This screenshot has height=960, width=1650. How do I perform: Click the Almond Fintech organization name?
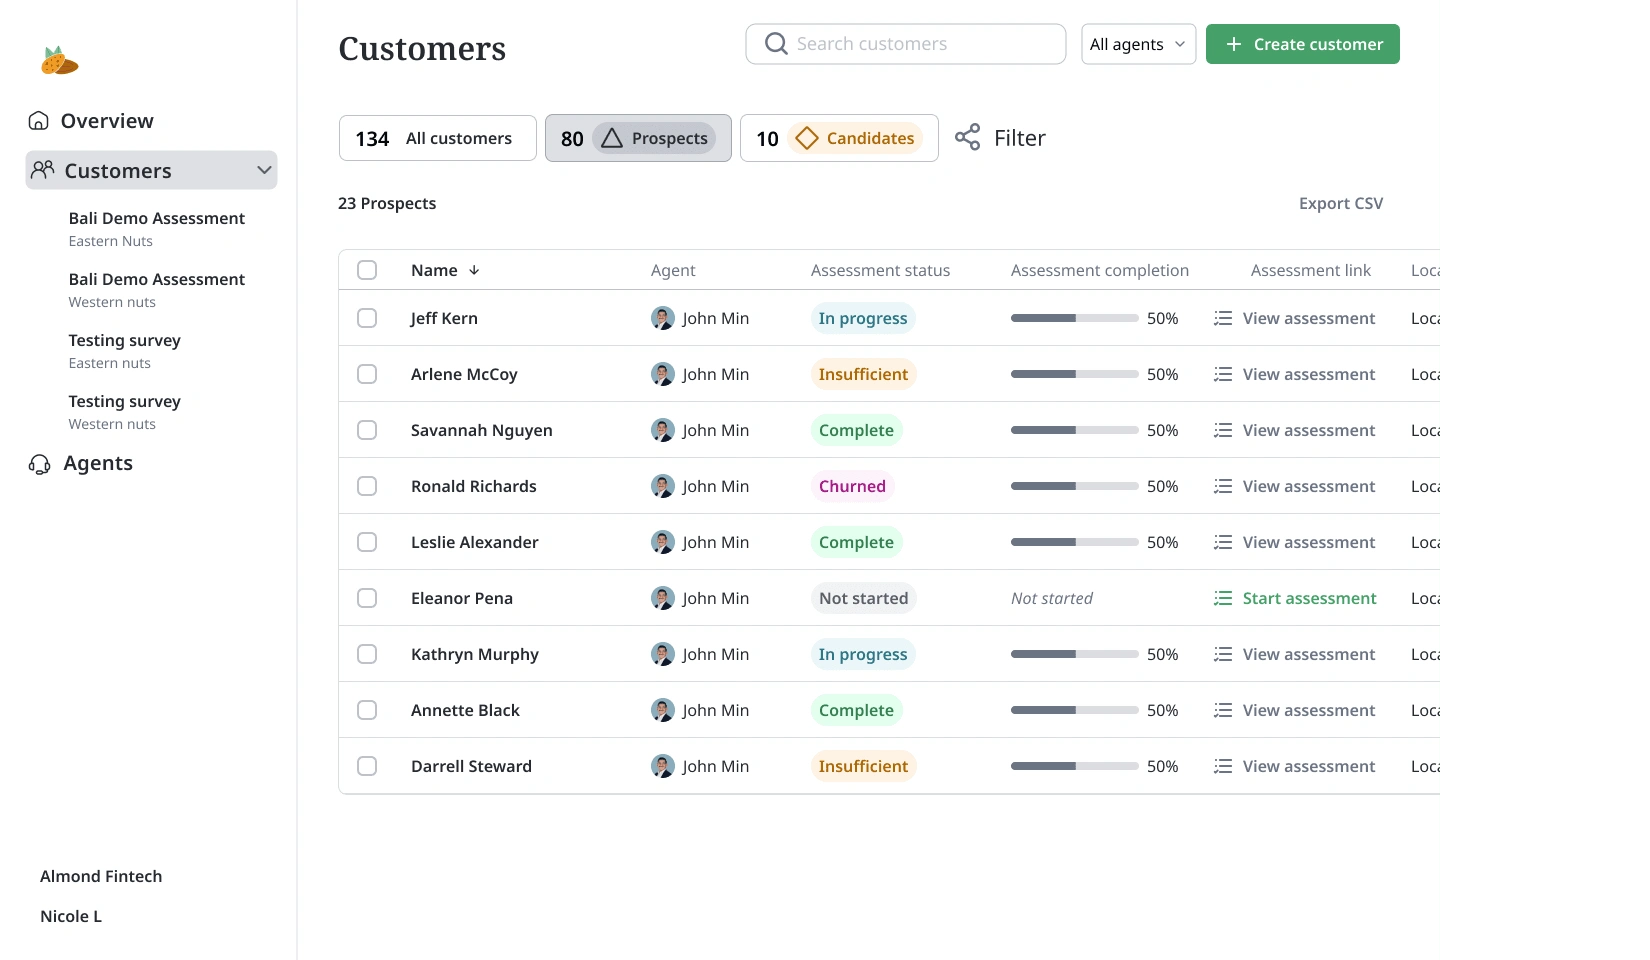point(101,876)
